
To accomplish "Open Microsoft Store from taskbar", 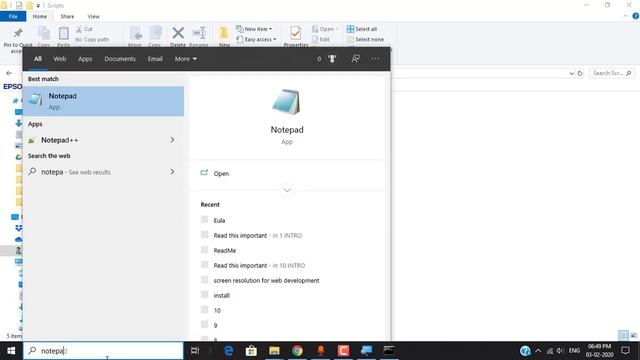I will pyautogui.click(x=251, y=351).
